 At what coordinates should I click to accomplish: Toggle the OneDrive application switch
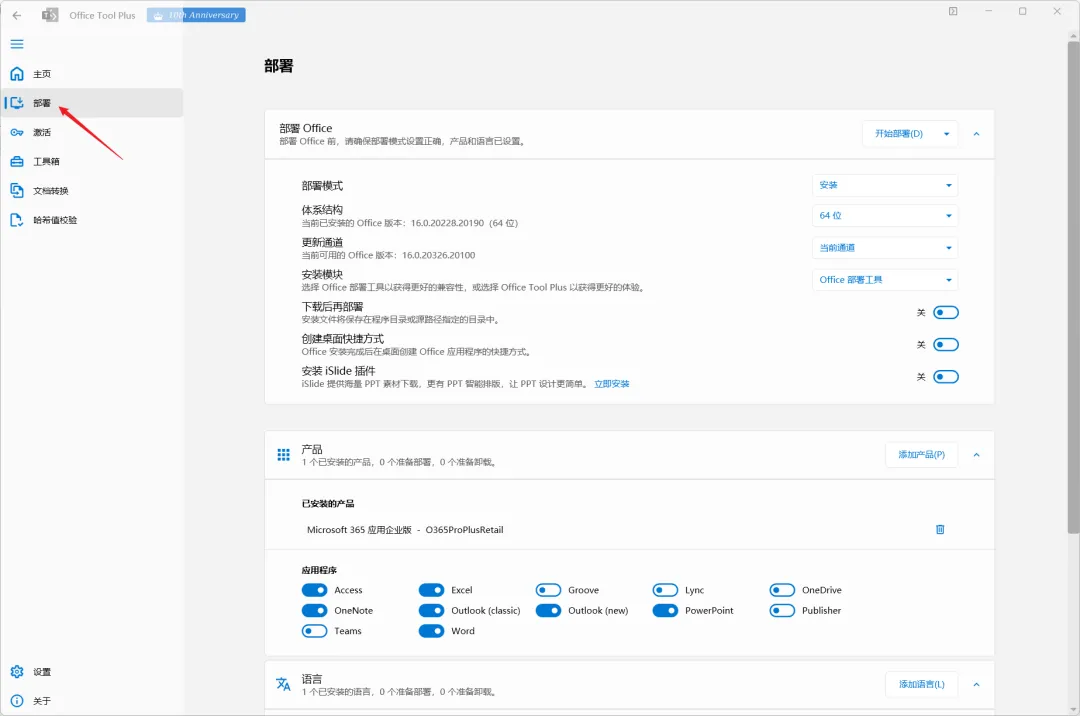coord(782,590)
